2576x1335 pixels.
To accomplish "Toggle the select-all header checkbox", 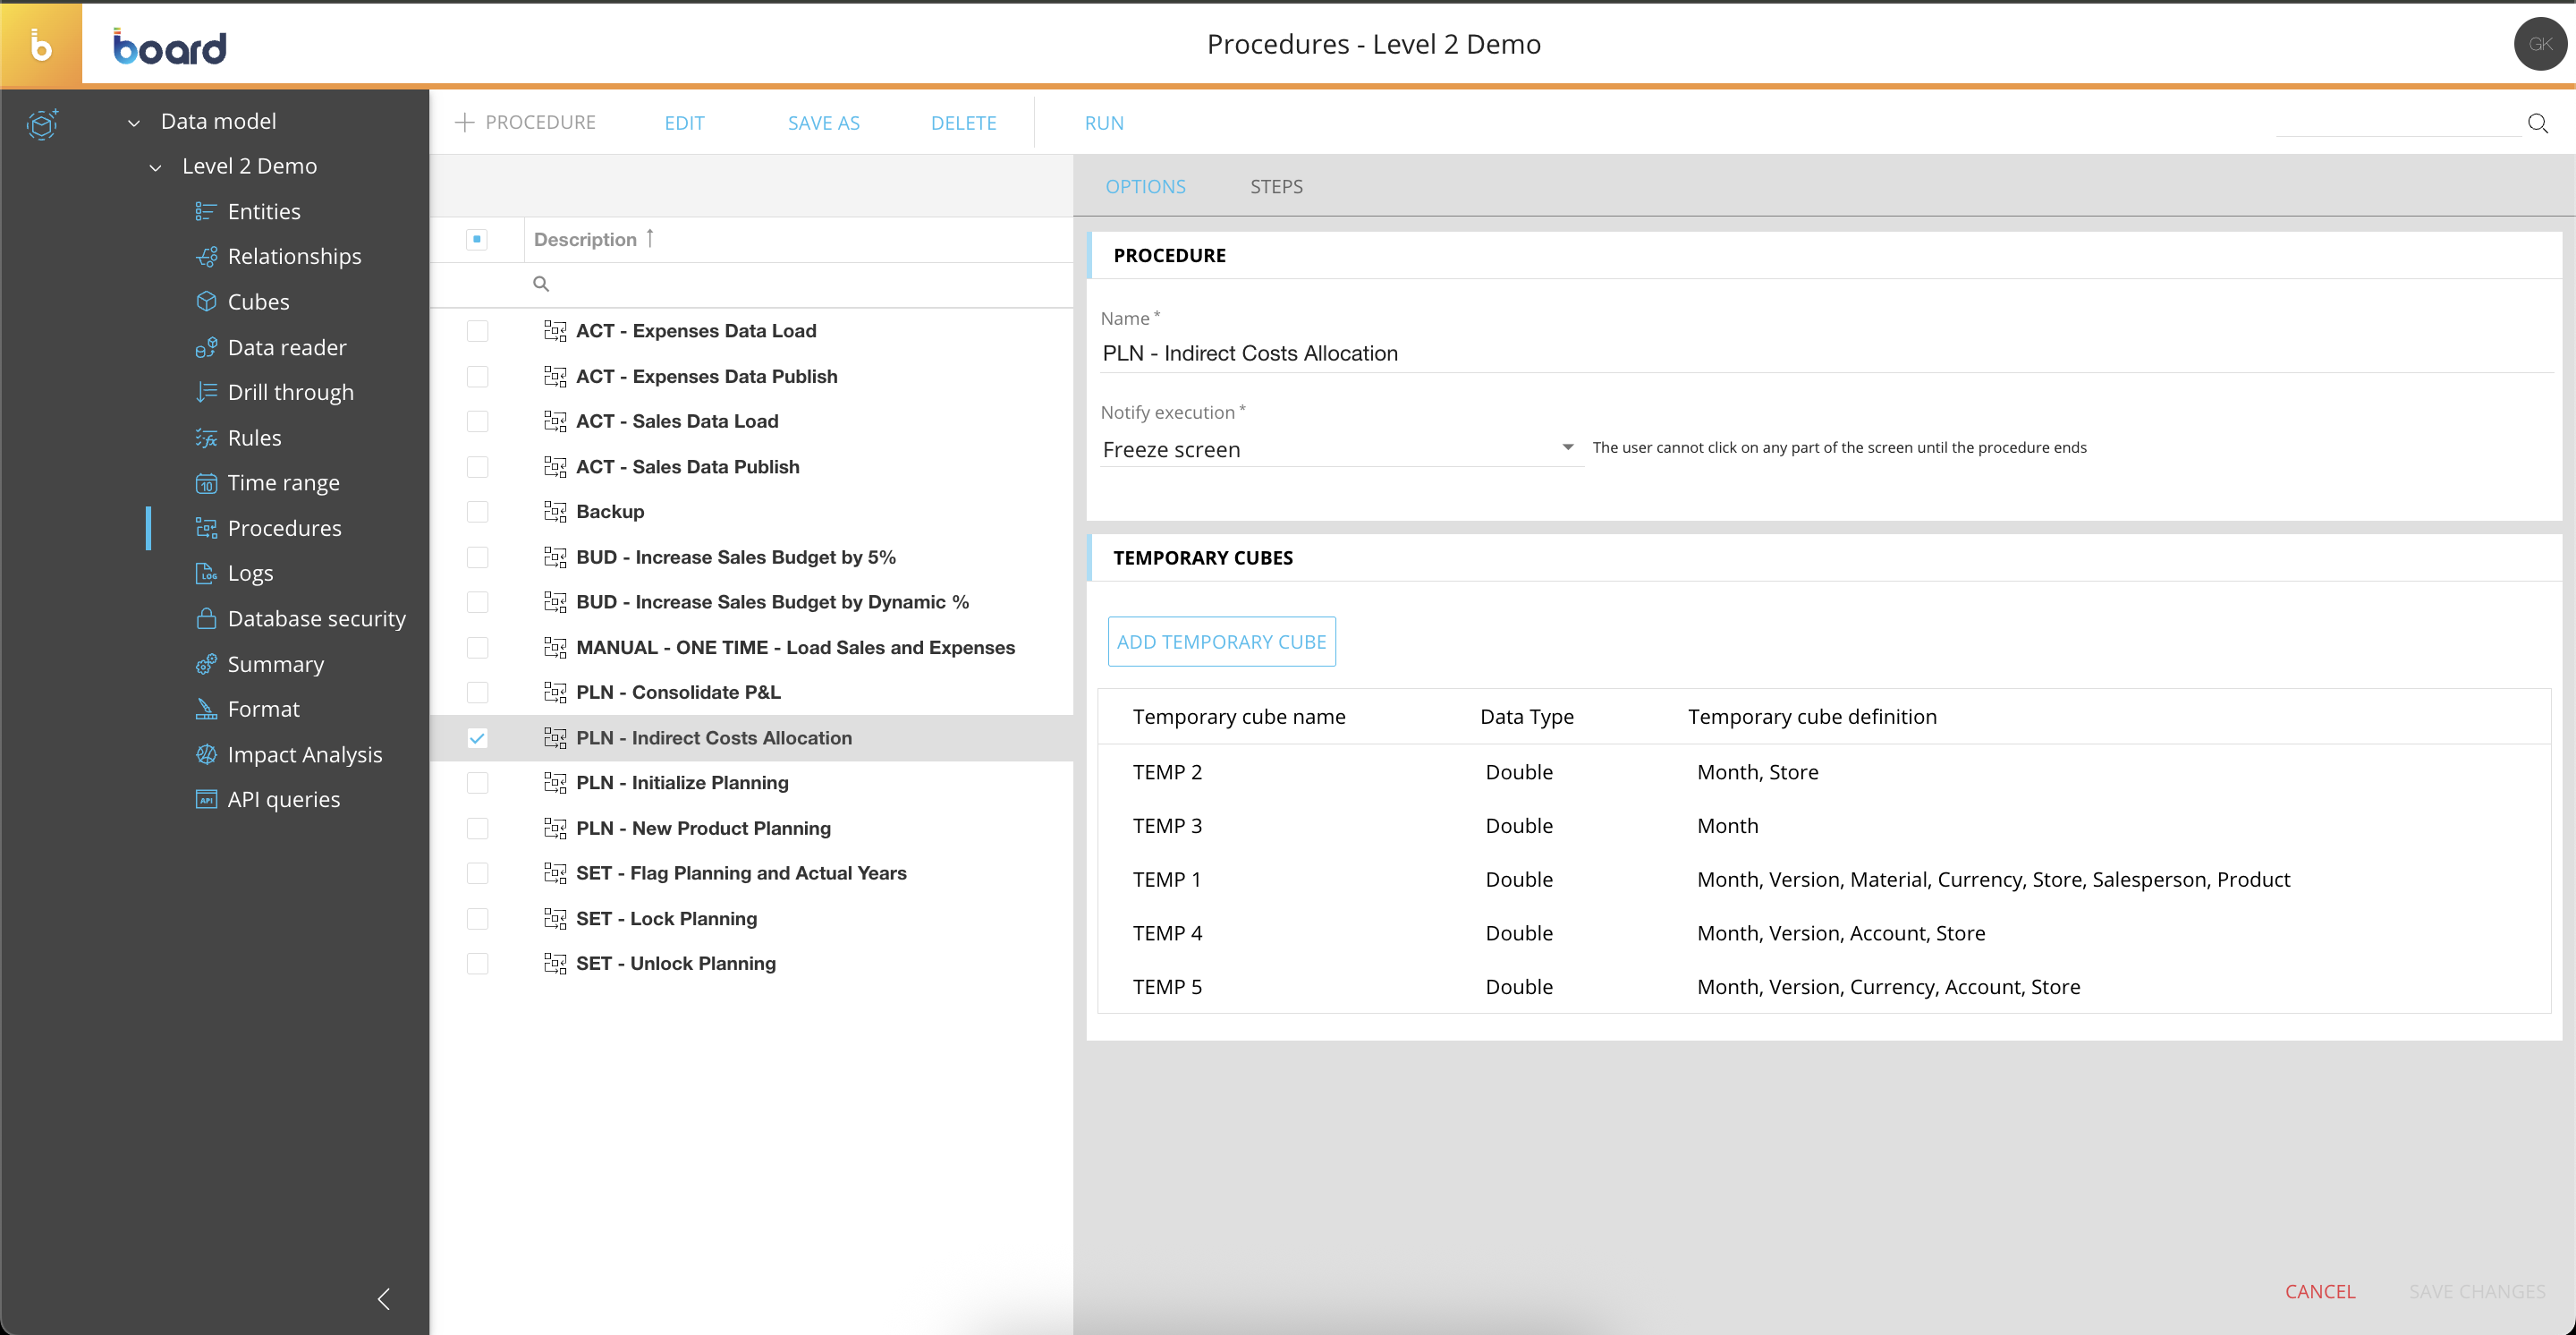I will [477, 239].
